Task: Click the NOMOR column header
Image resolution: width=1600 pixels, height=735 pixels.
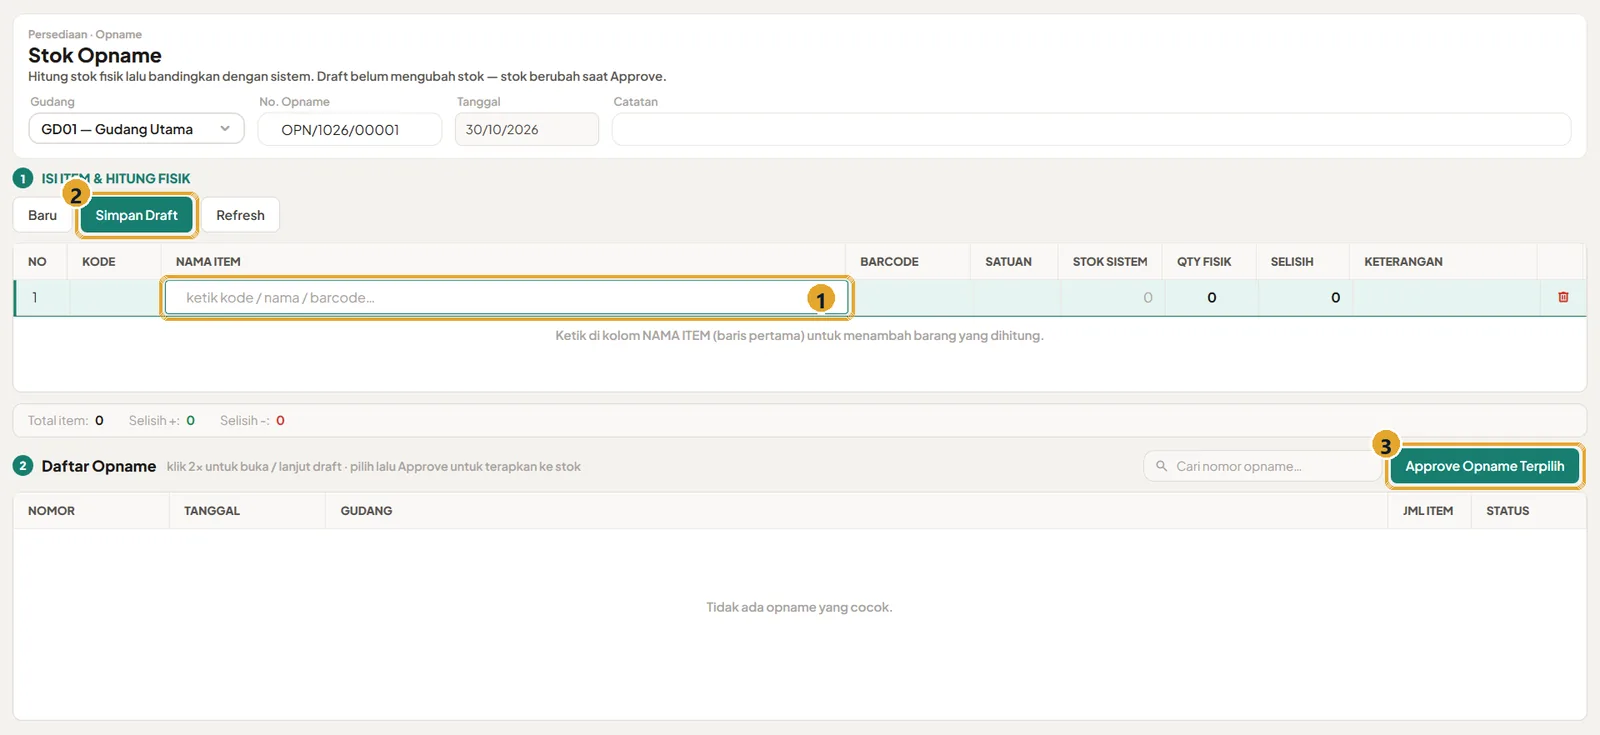Action: [x=51, y=511]
